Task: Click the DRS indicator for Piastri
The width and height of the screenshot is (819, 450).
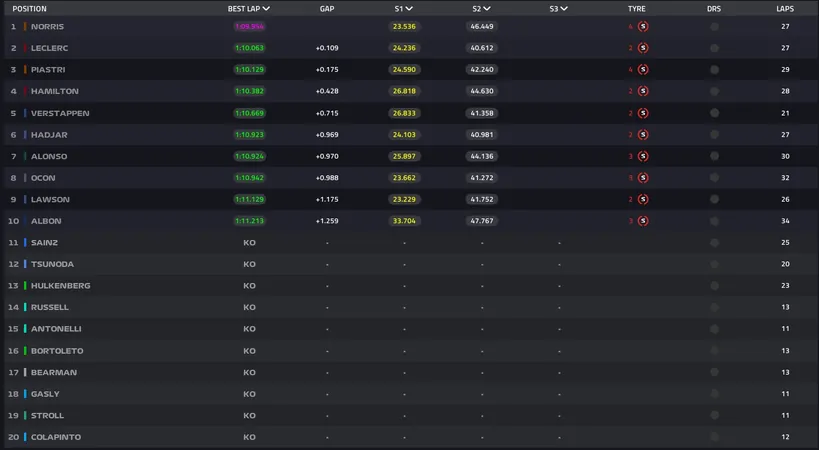Action: pyautogui.click(x=714, y=69)
